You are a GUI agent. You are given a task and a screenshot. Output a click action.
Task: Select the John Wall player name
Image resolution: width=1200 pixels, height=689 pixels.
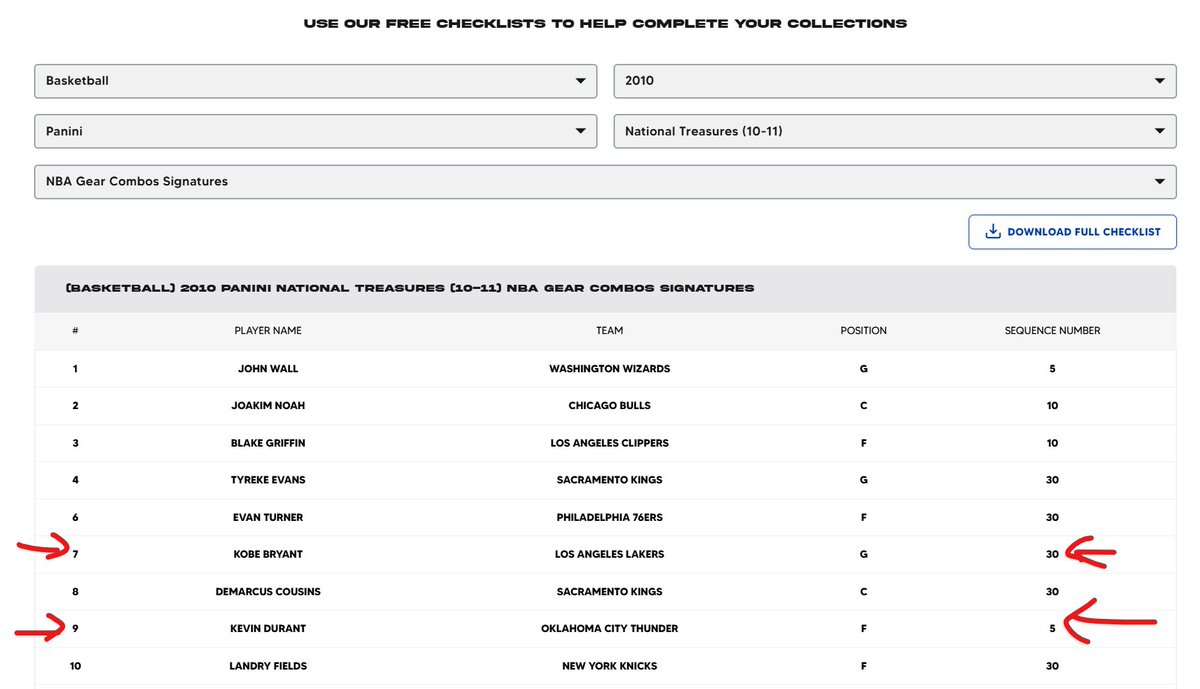point(268,369)
